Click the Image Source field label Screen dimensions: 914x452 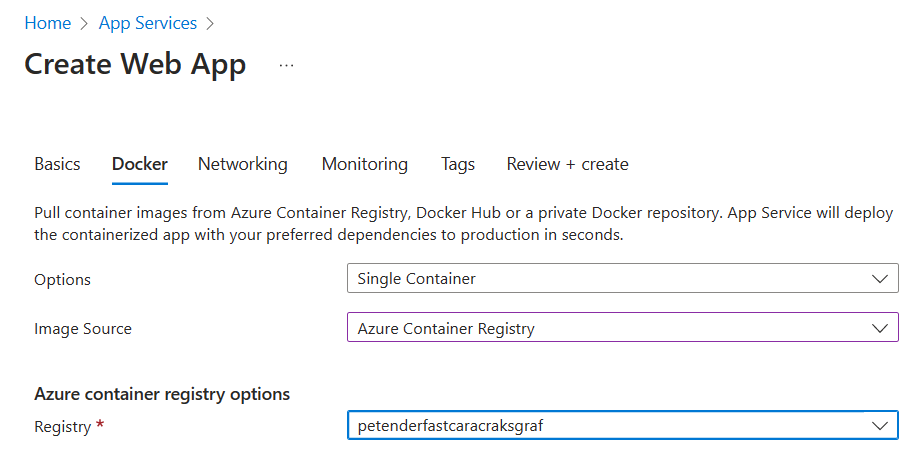tap(83, 329)
